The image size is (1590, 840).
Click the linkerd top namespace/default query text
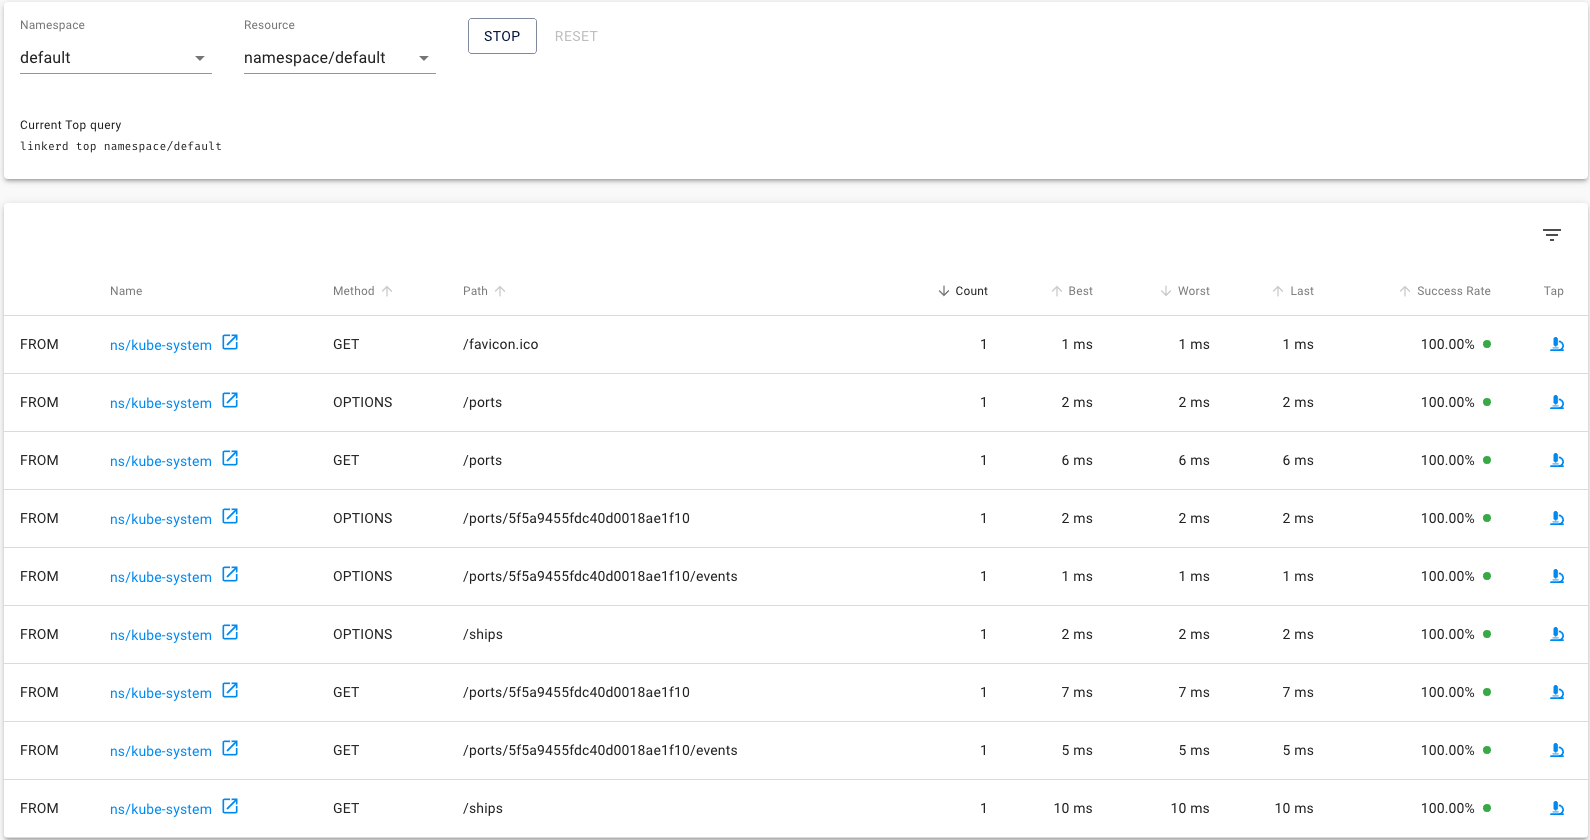[x=121, y=146]
